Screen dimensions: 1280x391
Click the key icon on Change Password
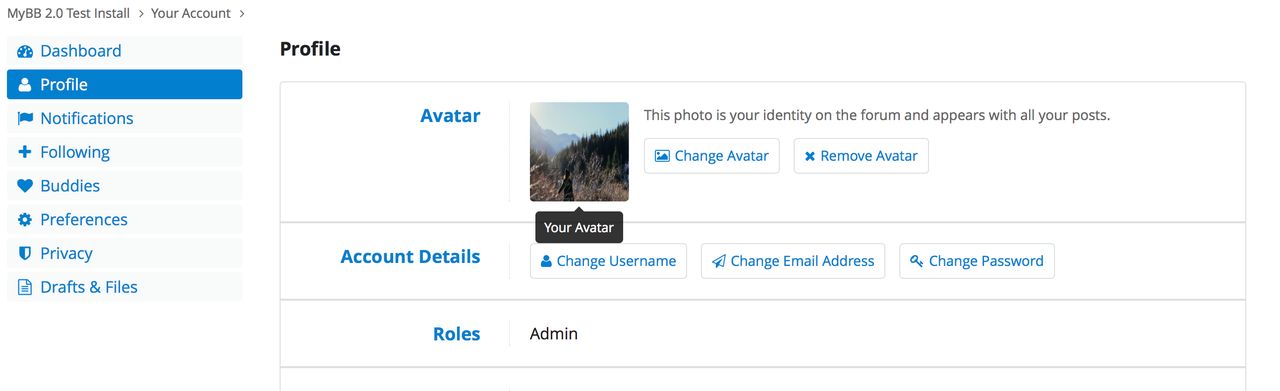point(916,261)
